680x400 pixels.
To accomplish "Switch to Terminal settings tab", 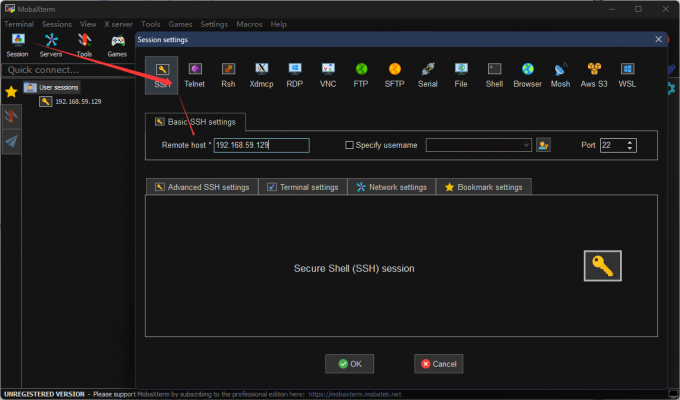I will pos(303,187).
